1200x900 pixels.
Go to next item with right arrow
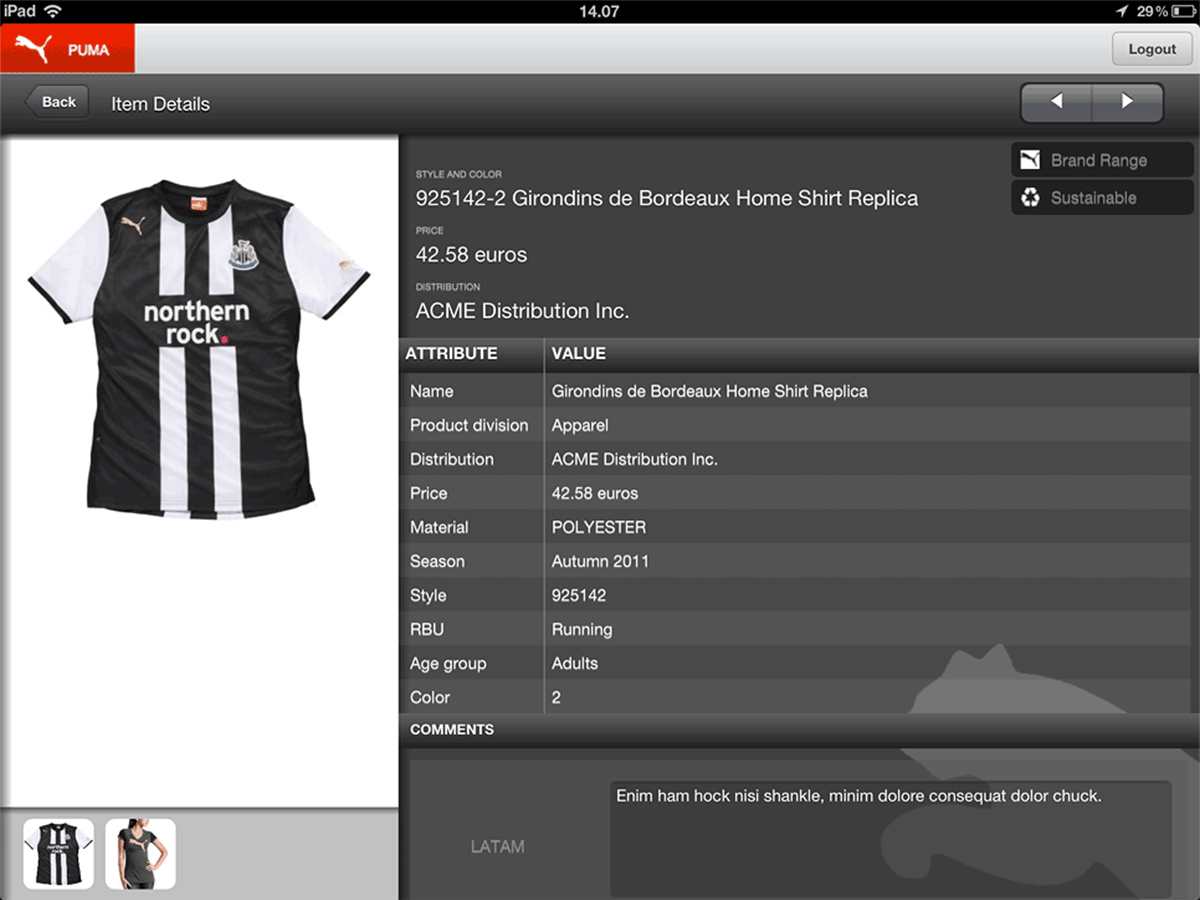tap(1128, 102)
